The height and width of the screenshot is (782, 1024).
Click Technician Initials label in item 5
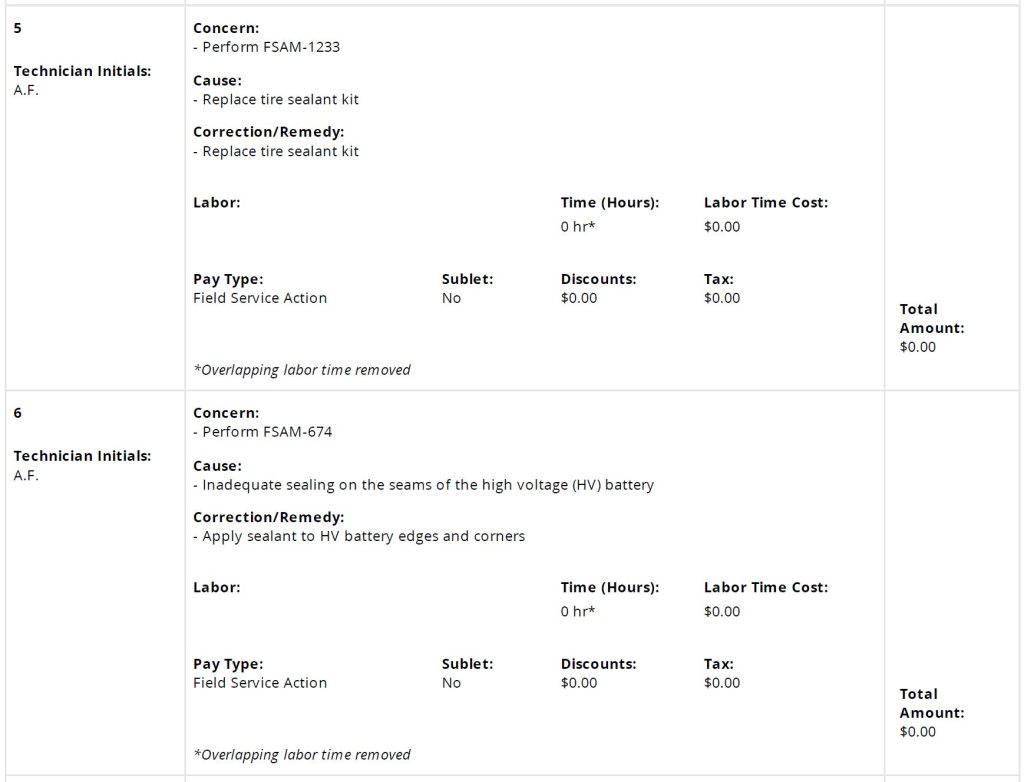click(x=82, y=71)
